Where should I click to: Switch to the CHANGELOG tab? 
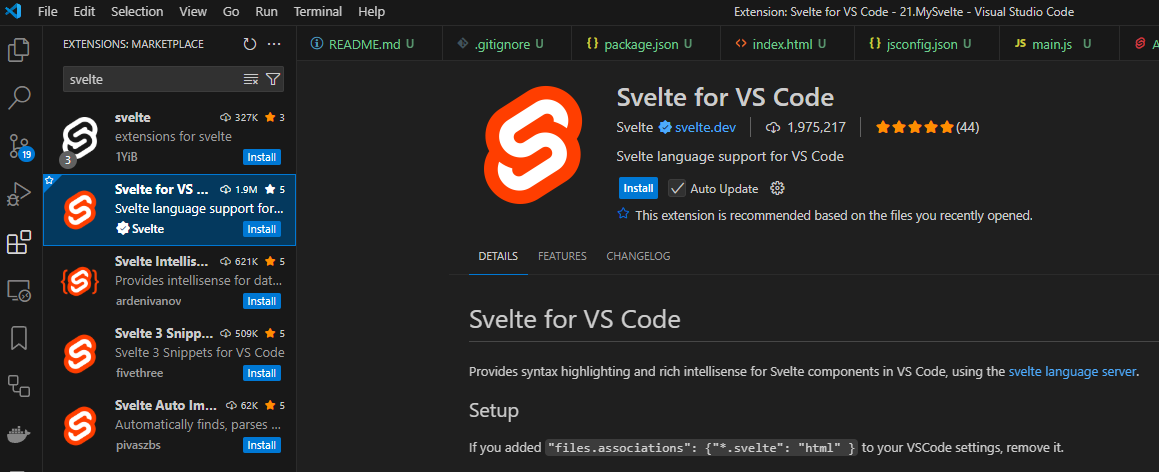pos(638,256)
